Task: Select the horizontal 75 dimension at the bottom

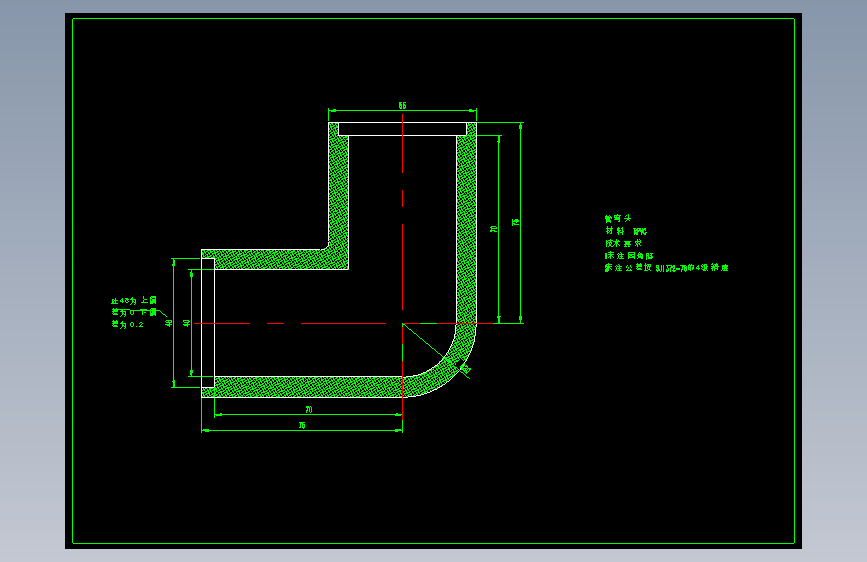Action: [x=302, y=425]
